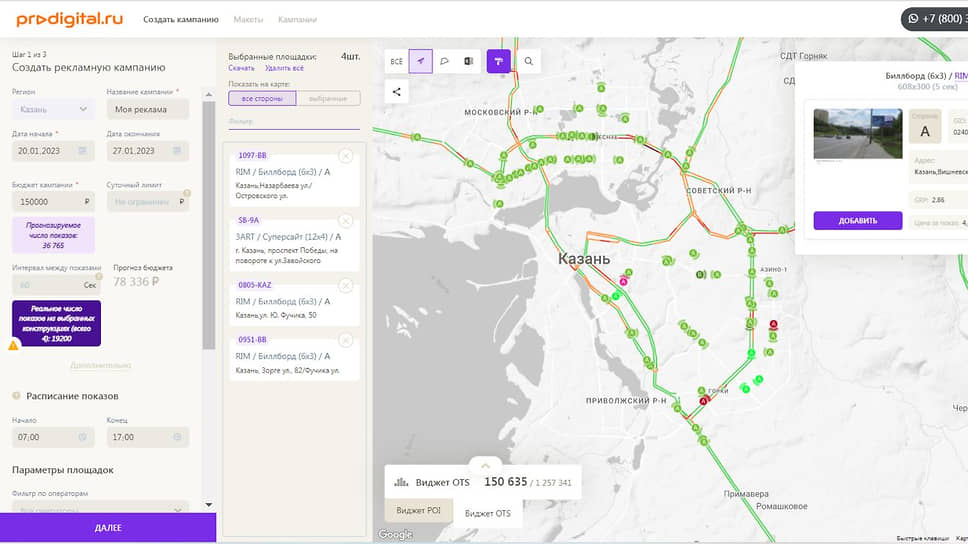The width and height of the screenshot is (968, 544).
Task: Open the Макеты menu item
Action: 248,20
